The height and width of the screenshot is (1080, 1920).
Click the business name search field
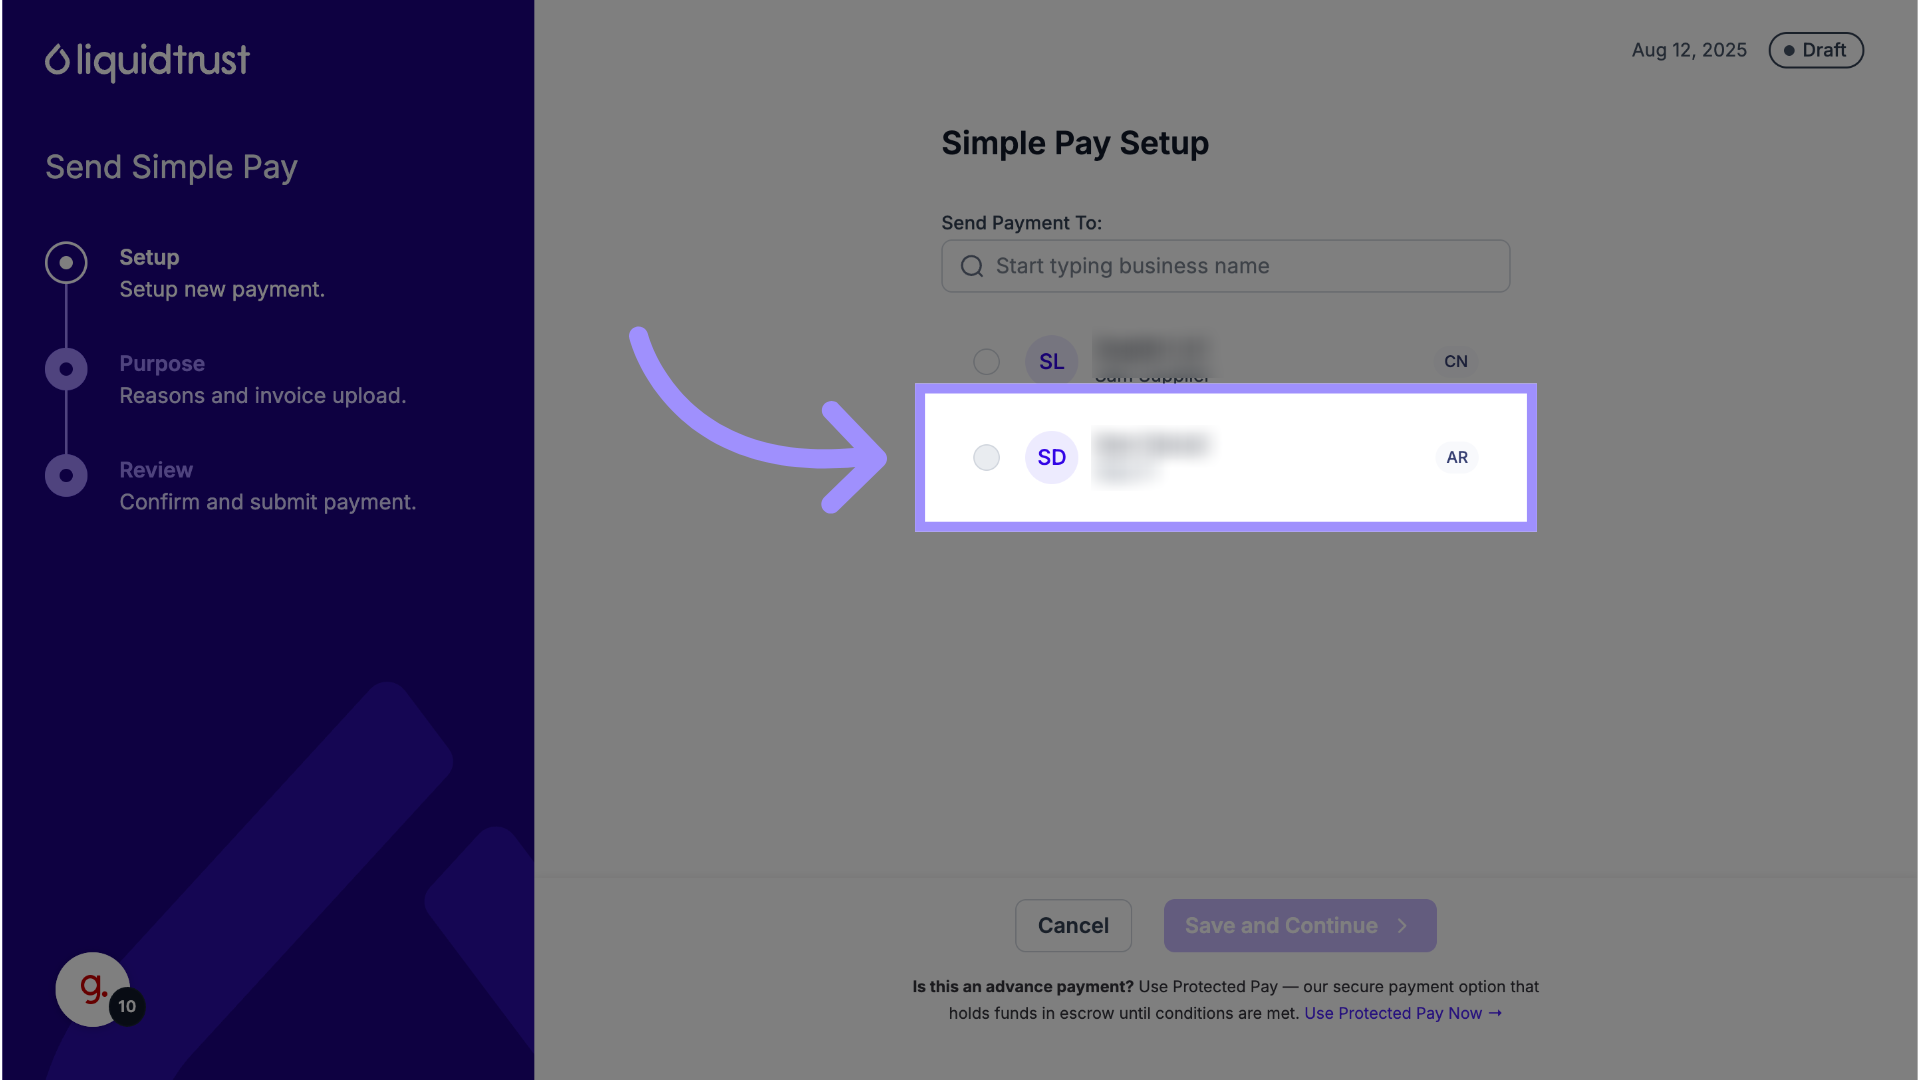[1240, 266]
